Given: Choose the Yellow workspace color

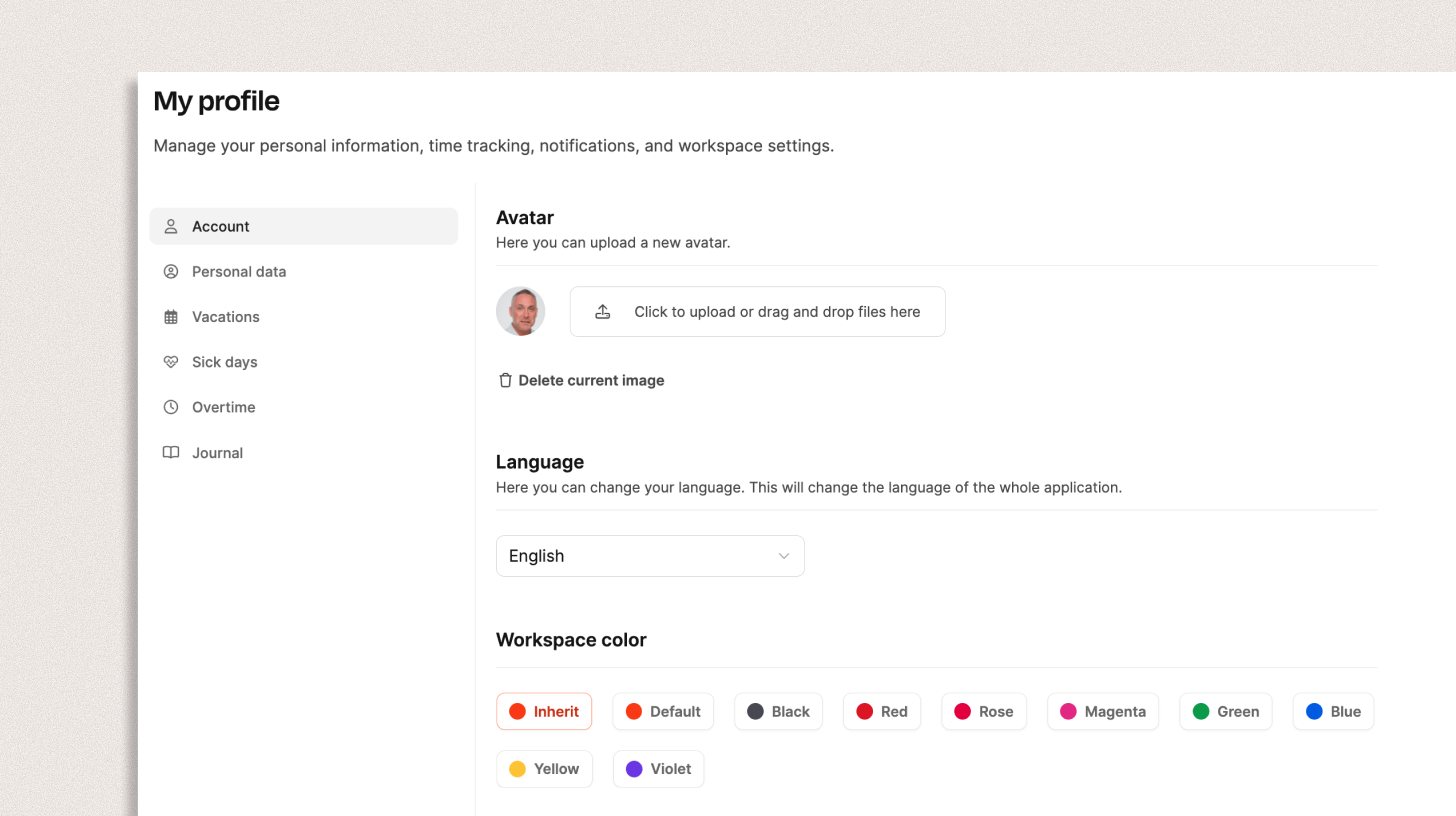Looking at the screenshot, I should coord(544,769).
